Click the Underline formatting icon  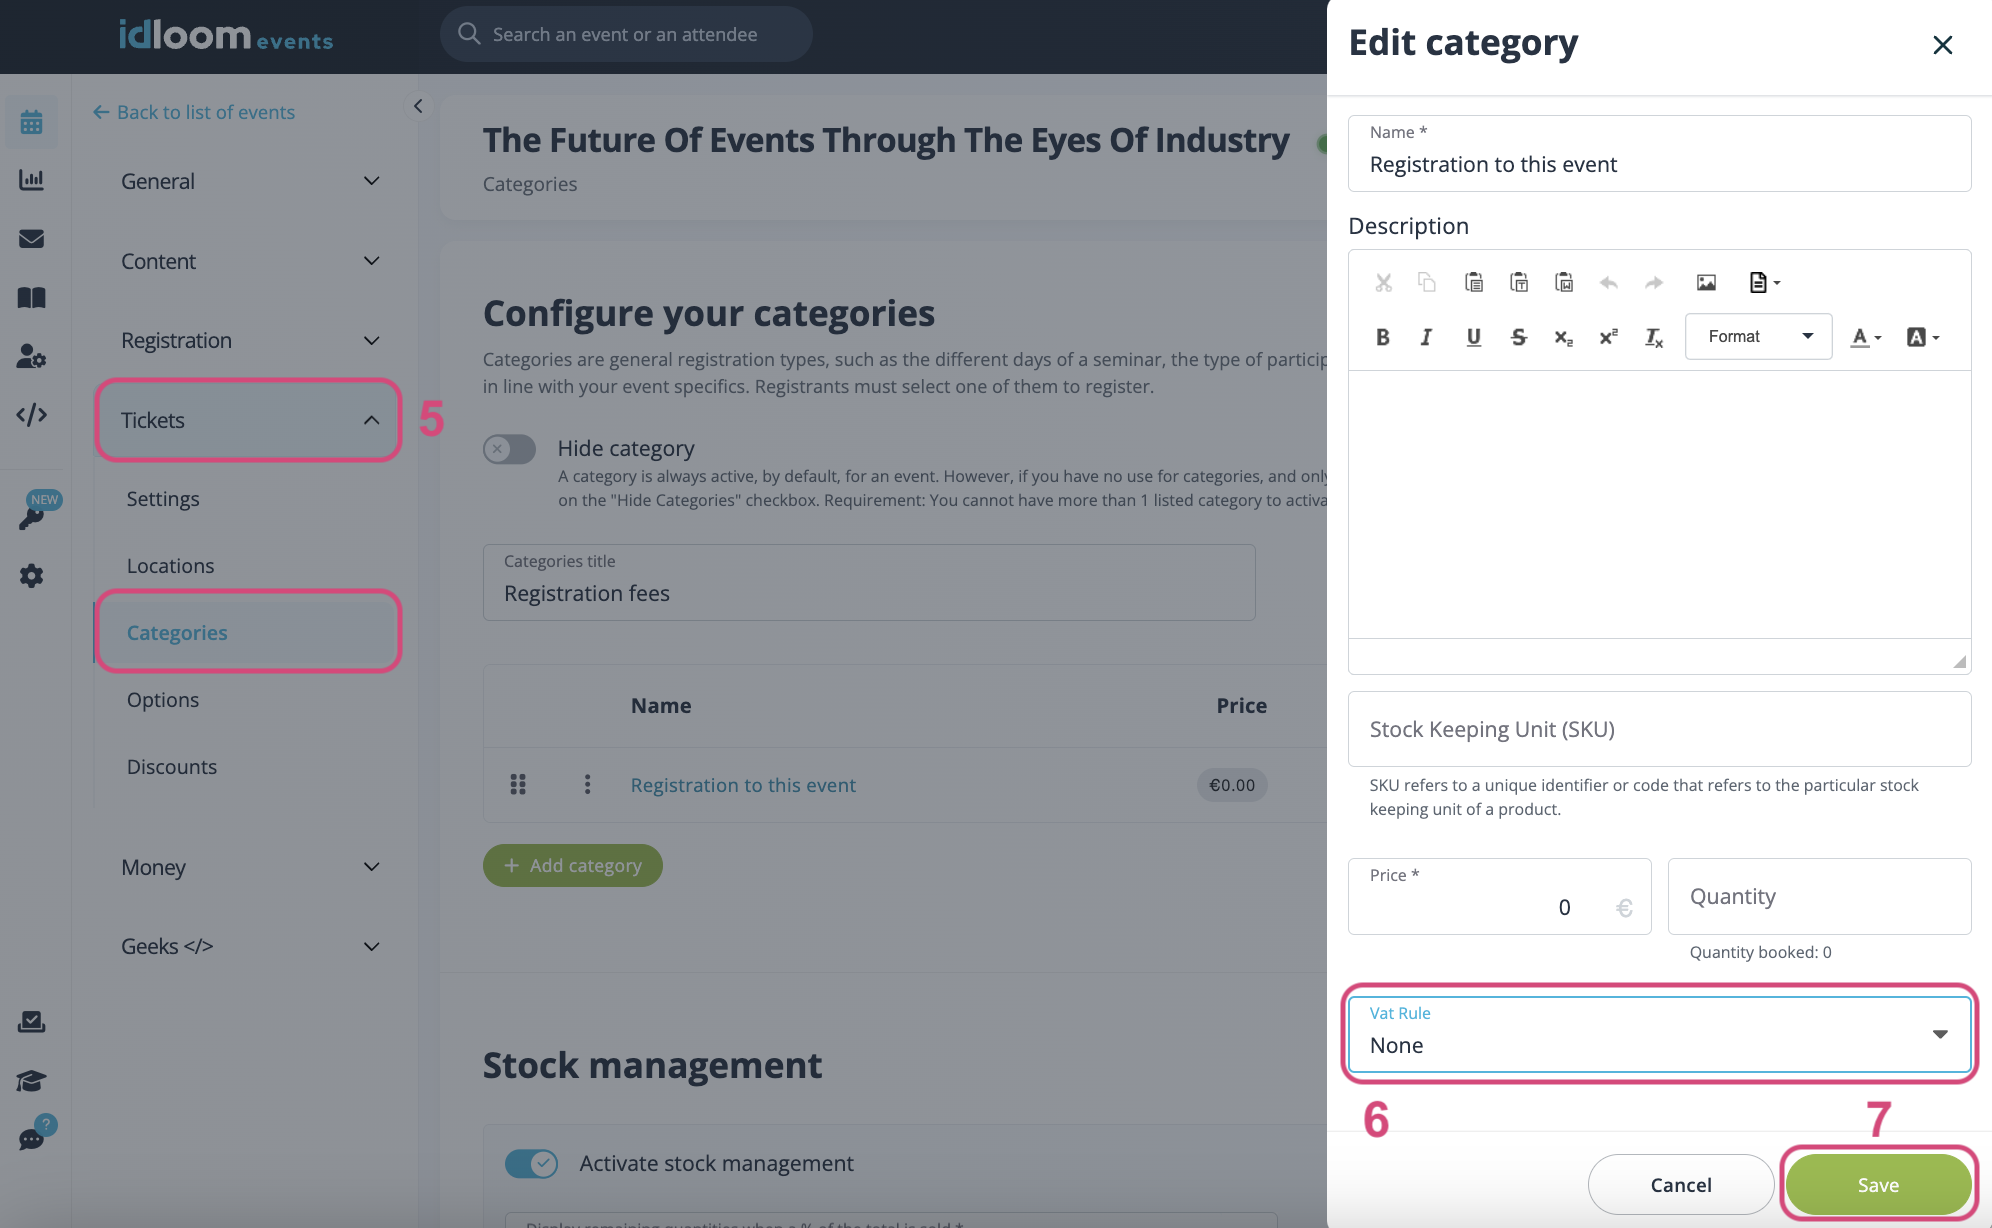pos(1471,334)
